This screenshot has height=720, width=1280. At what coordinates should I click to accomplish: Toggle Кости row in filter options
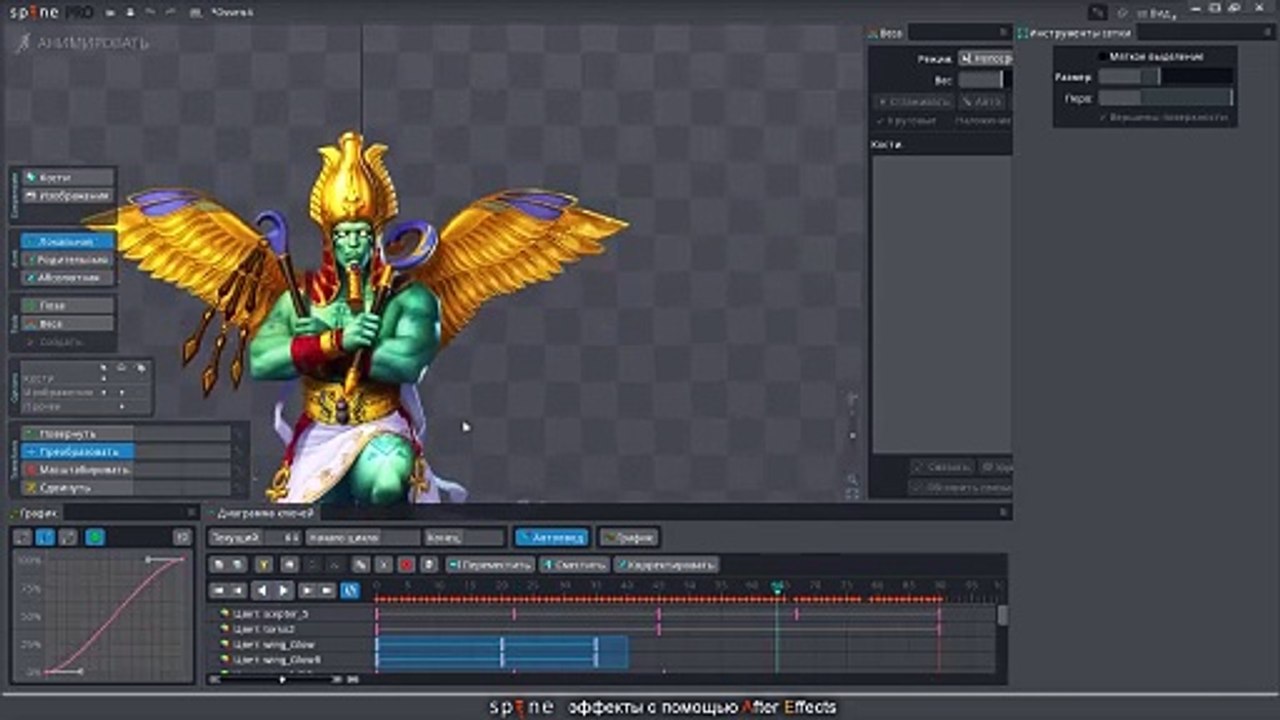(85, 379)
